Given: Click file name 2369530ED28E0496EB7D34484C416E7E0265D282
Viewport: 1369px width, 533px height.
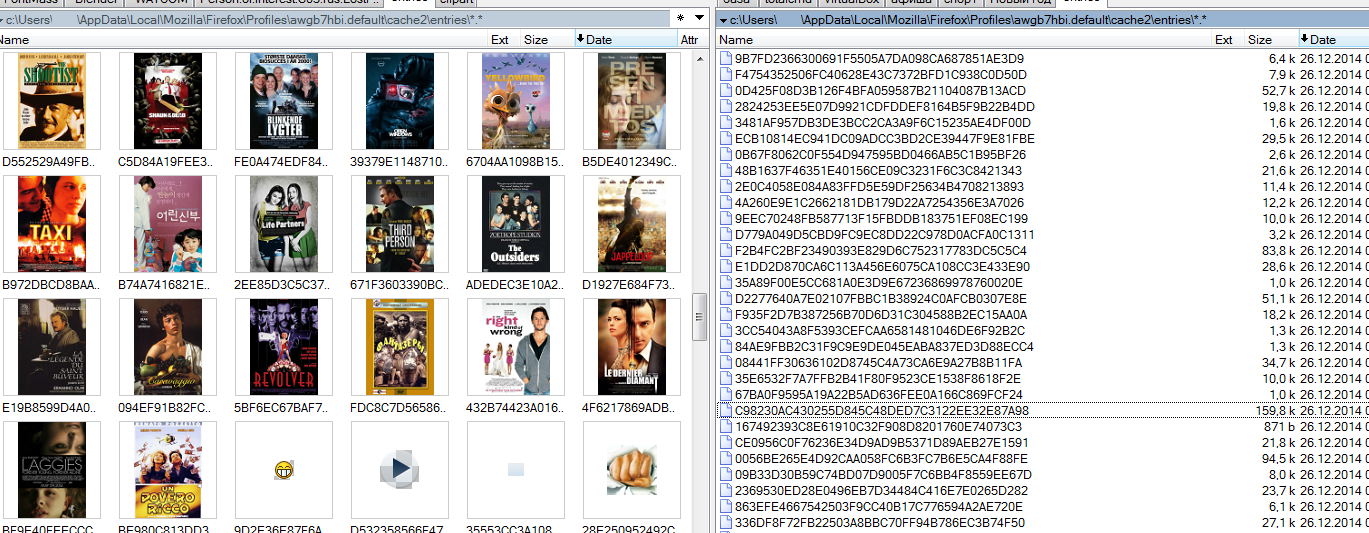Looking at the screenshot, I should [881, 491].
